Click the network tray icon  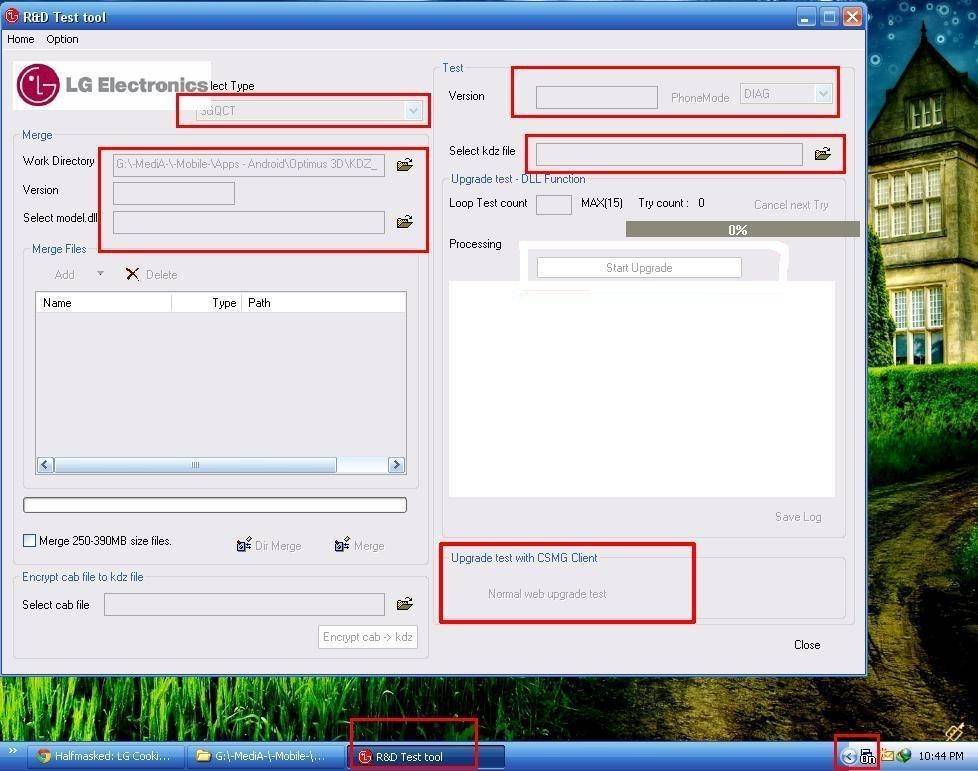coord(867,757)
